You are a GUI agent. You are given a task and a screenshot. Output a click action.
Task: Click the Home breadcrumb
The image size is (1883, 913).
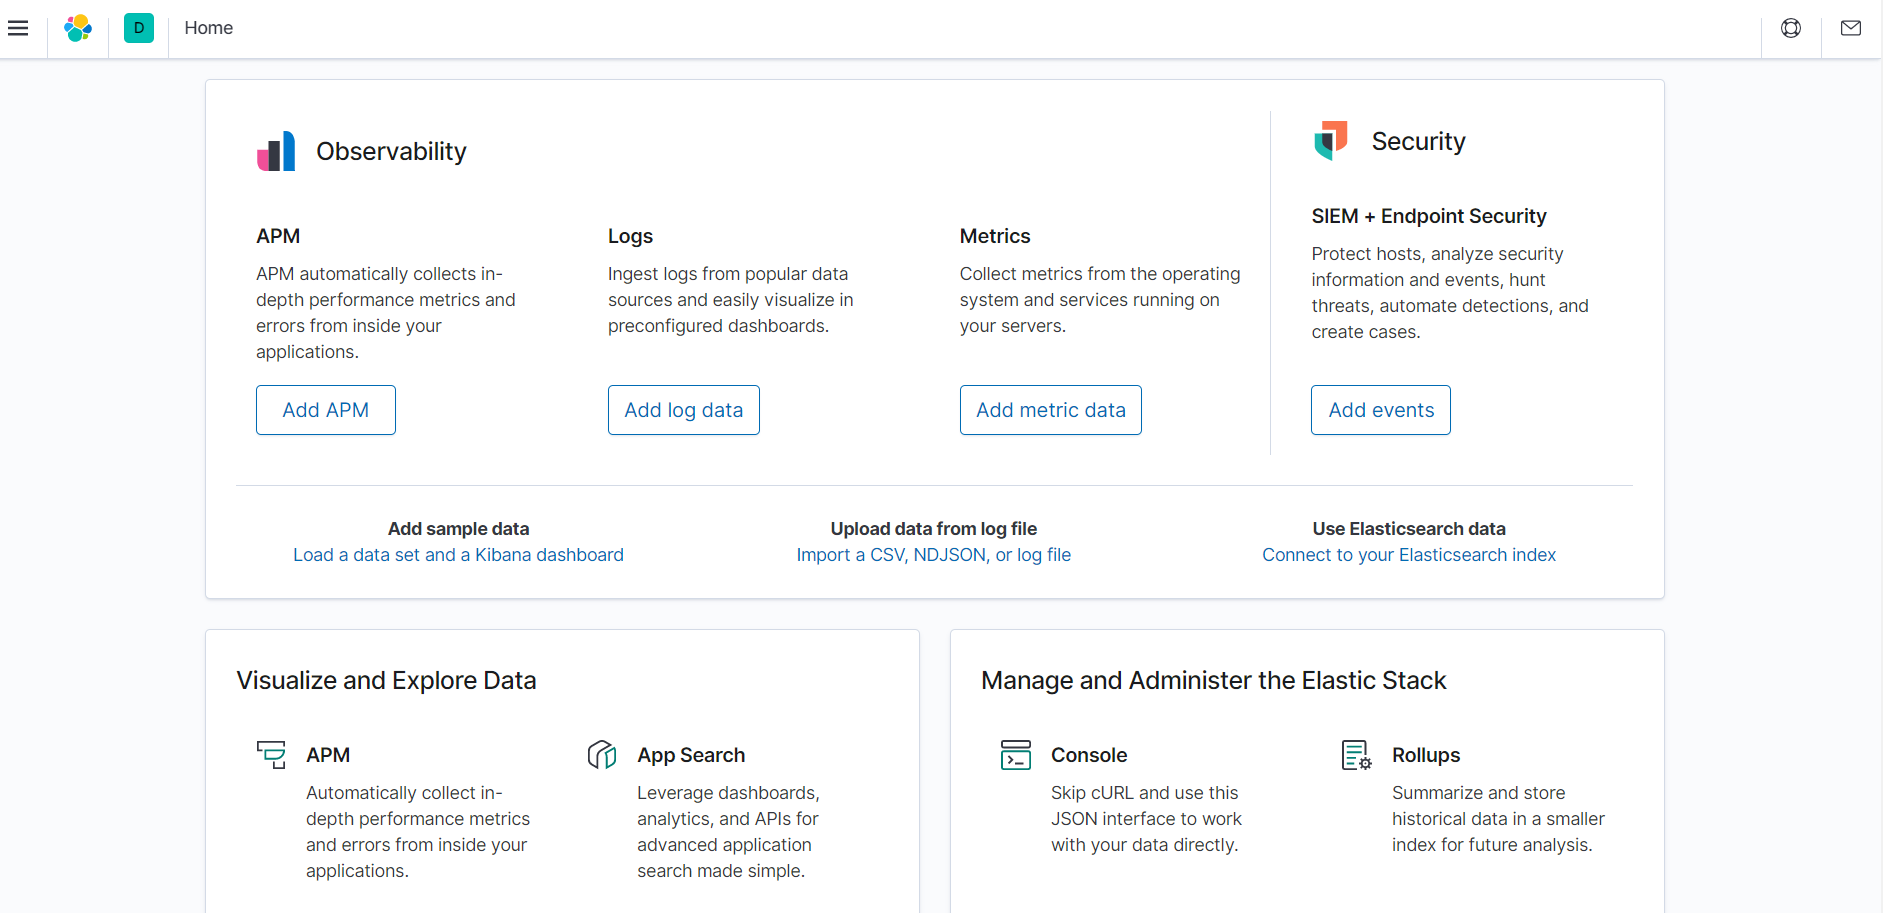(x=209, y=28)
